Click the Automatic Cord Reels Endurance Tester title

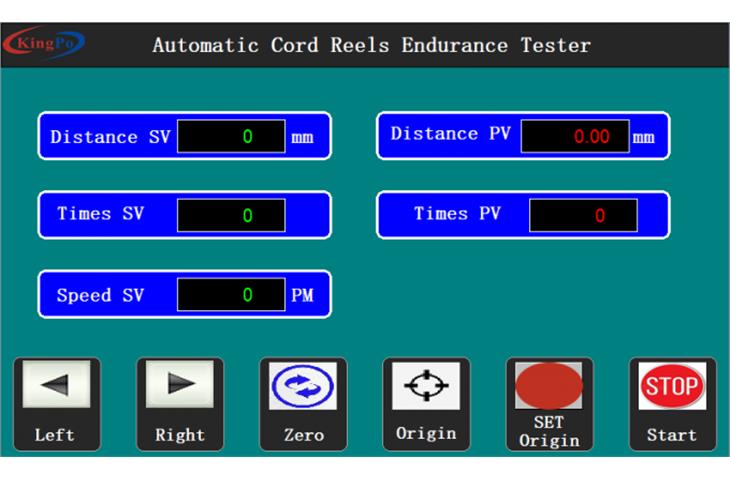[371, 46]
